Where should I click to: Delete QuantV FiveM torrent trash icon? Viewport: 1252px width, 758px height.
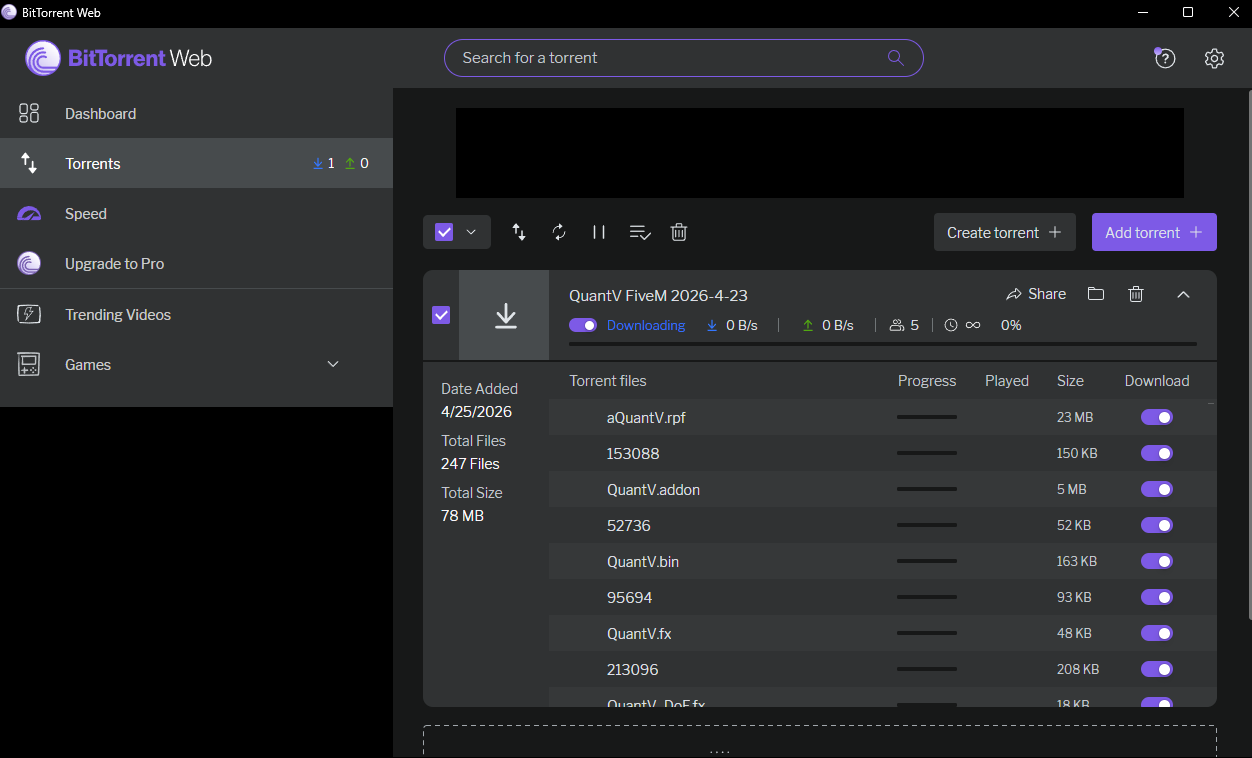pos(1136,294)
